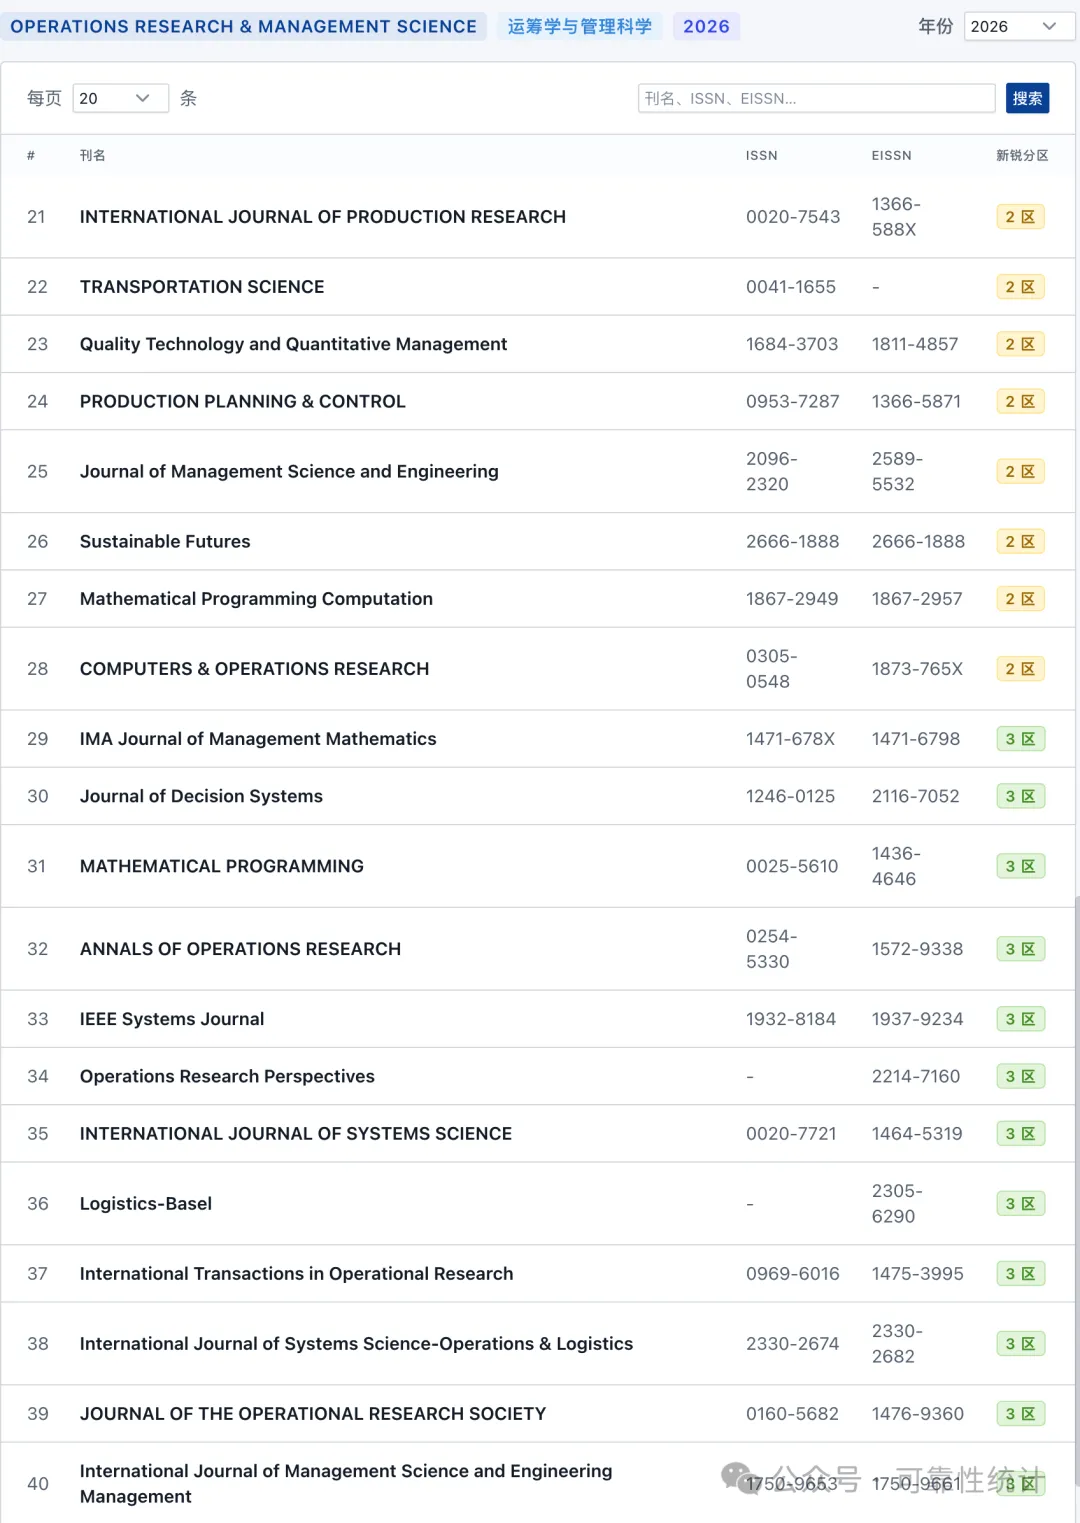Click the 新锐分区 column header

[1022, 155]
